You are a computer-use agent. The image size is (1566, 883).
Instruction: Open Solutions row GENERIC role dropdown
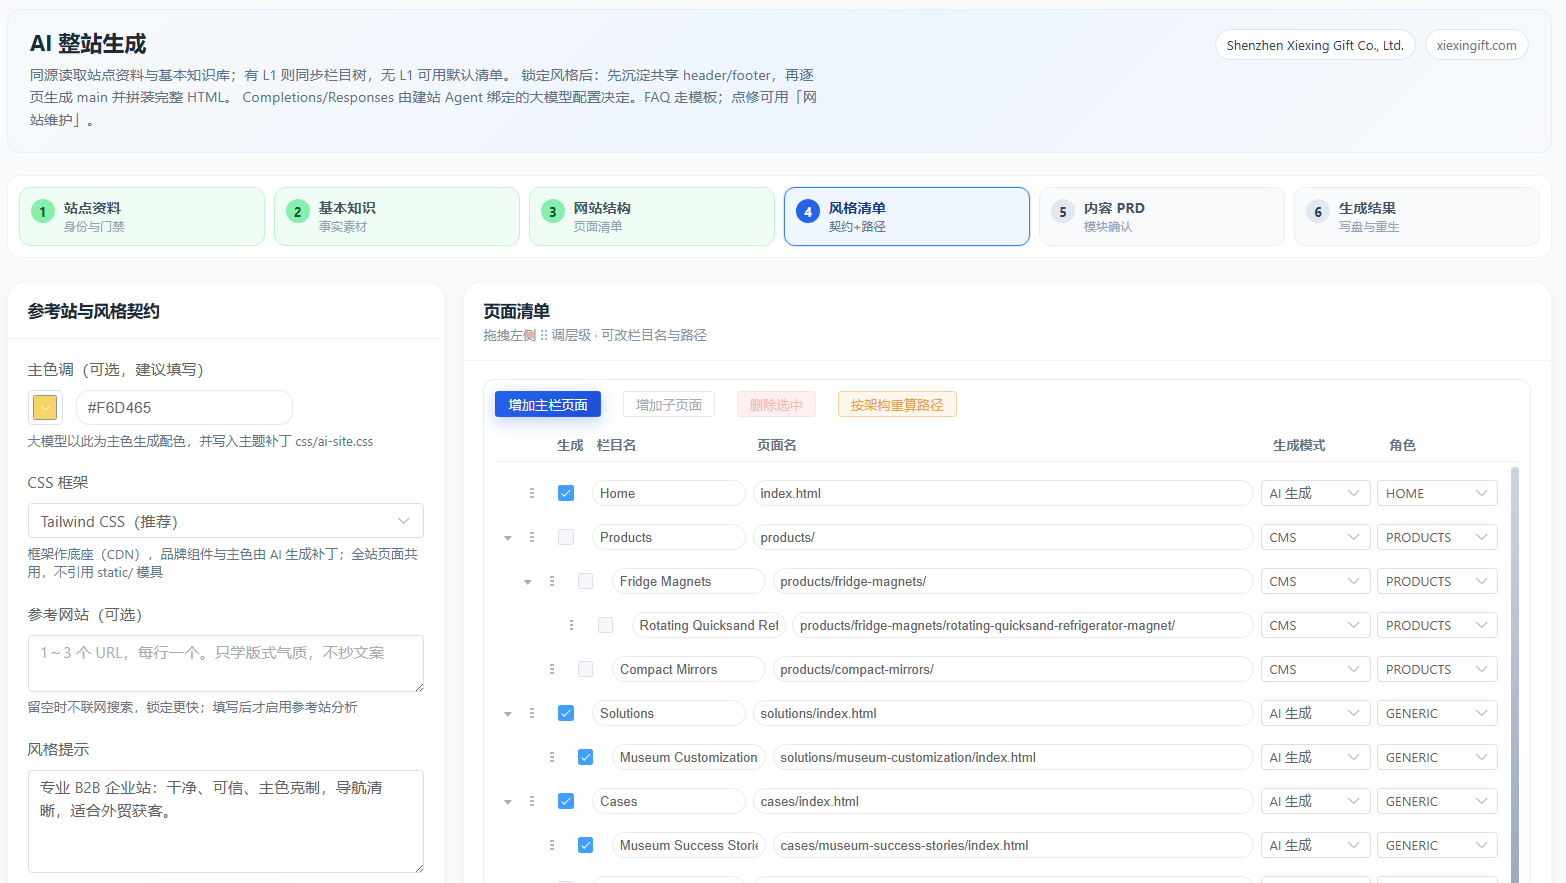point(1437,713)
